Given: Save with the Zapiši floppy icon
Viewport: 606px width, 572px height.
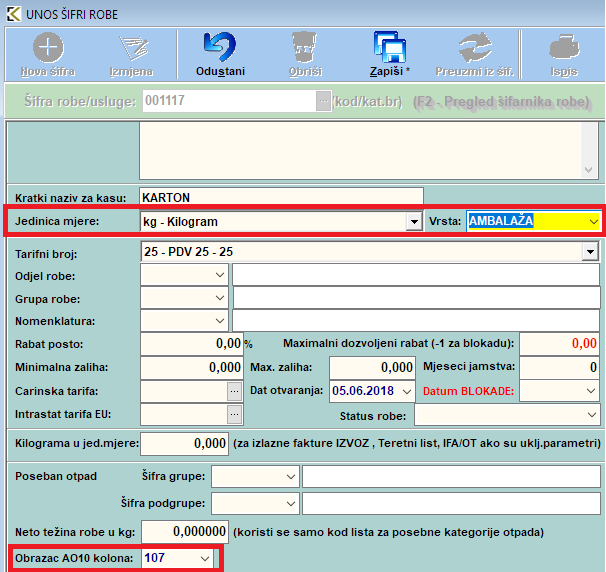Looking at the screenshot, I should point(390,47).
